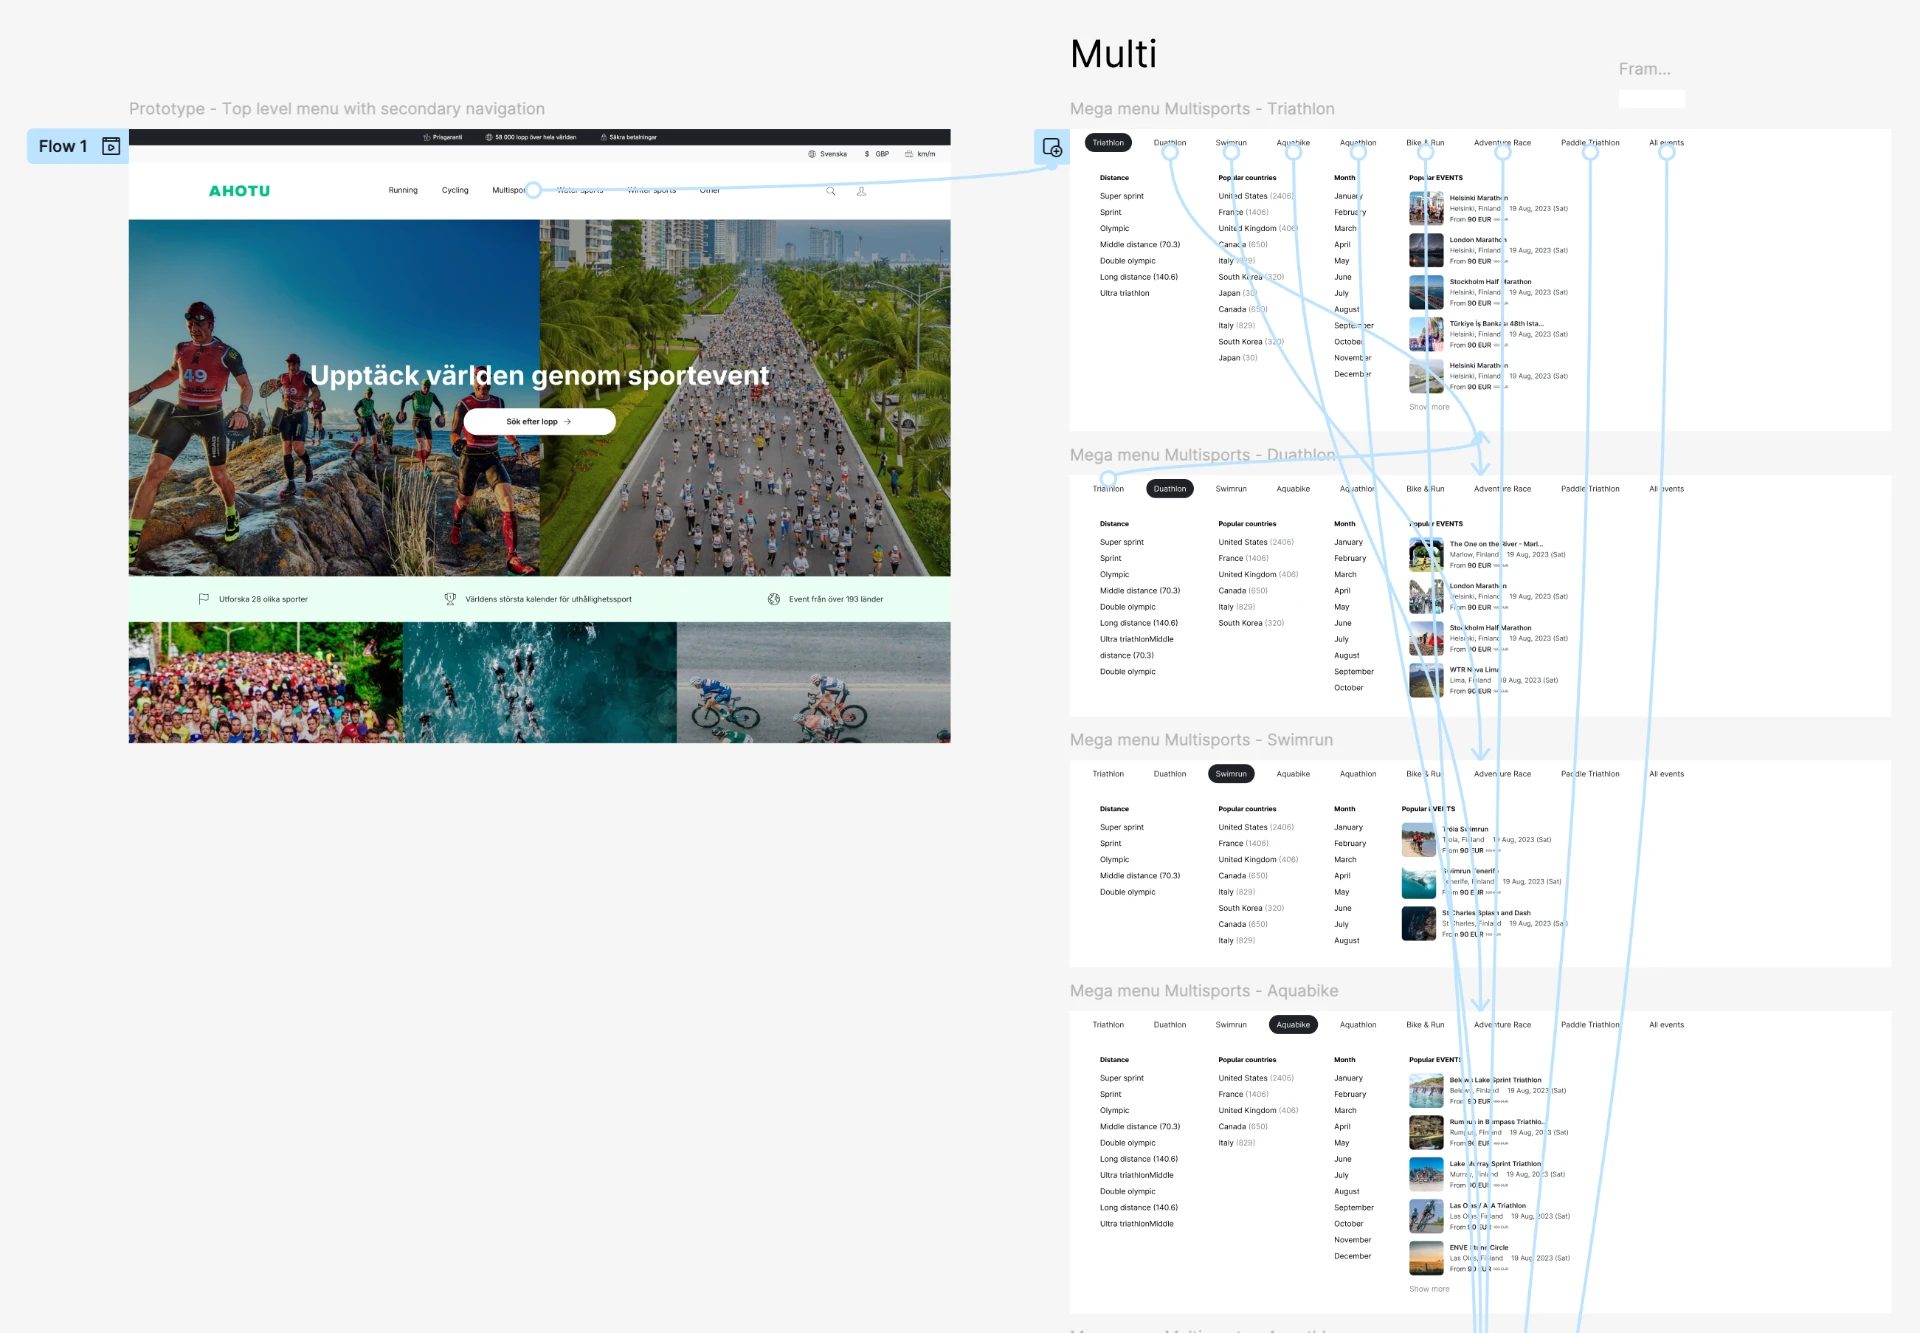Viewport: 1920px width, 1333px height.
Task: Click the add interaction icon beside Triathlon frame
Action: click(1052, 147)
